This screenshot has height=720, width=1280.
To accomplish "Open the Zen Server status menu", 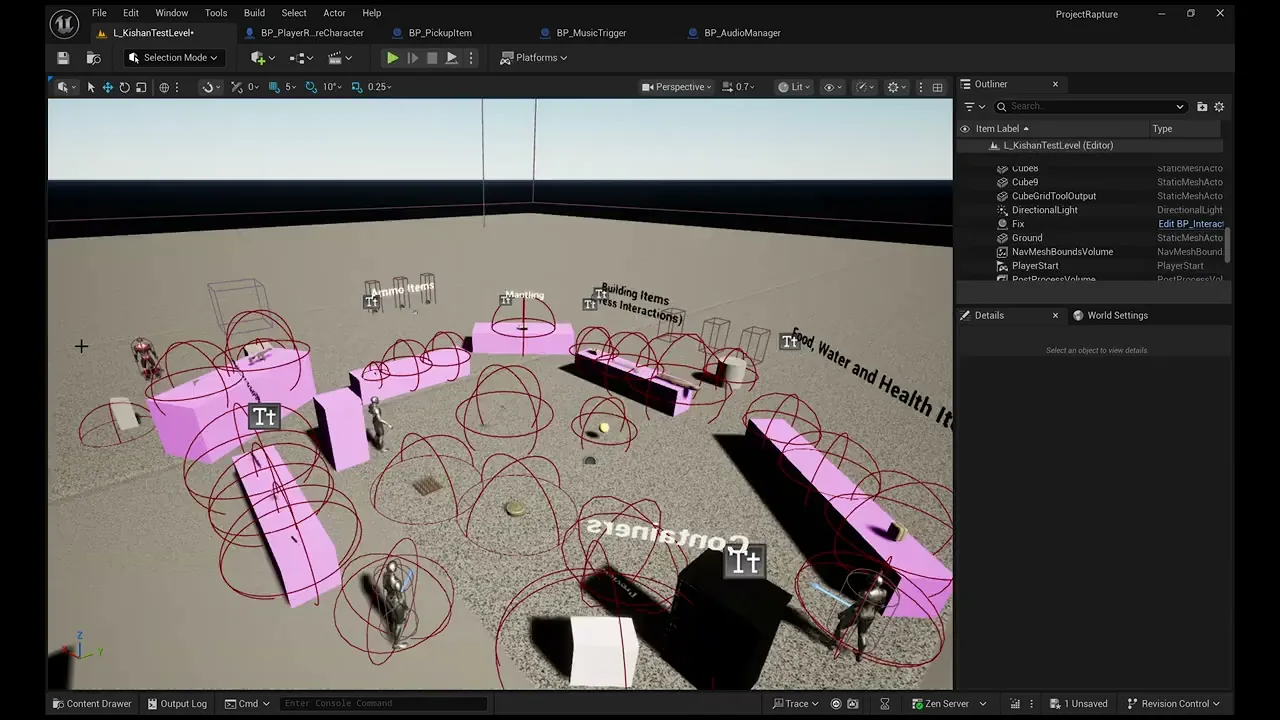I will point(949,704).
